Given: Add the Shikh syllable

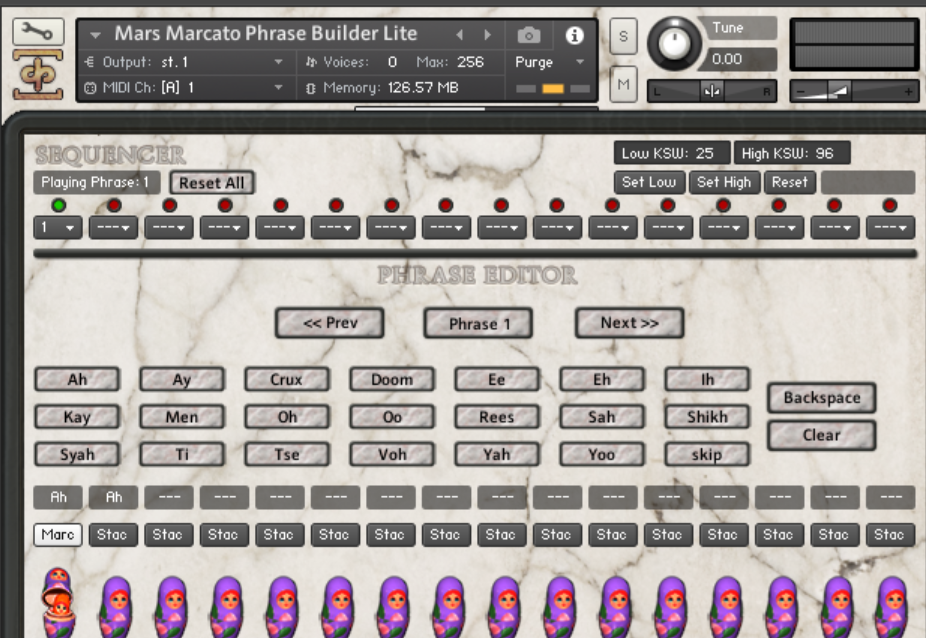Looking at the screenshot, I should click(707, 417).
